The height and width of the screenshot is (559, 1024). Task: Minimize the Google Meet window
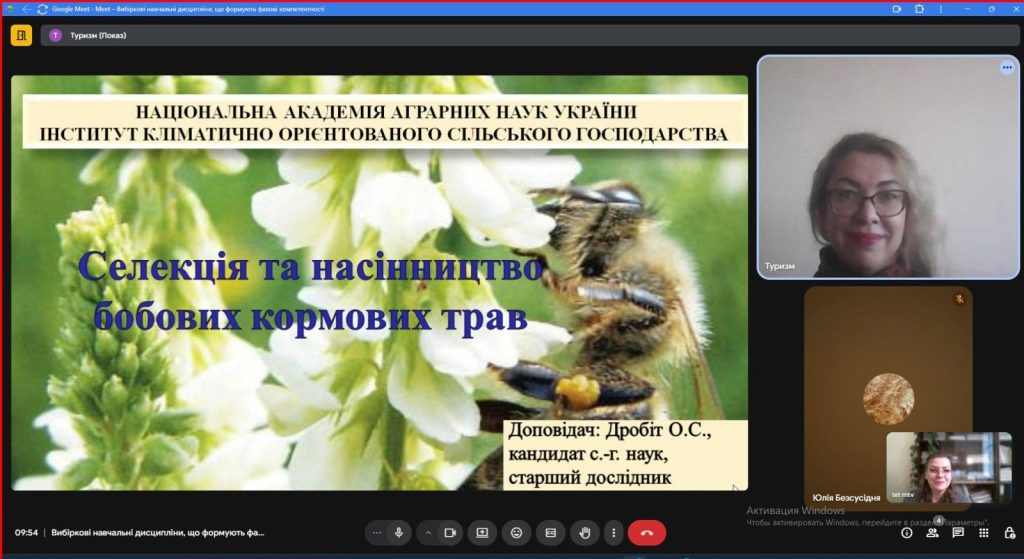click(x=967, y=9)
